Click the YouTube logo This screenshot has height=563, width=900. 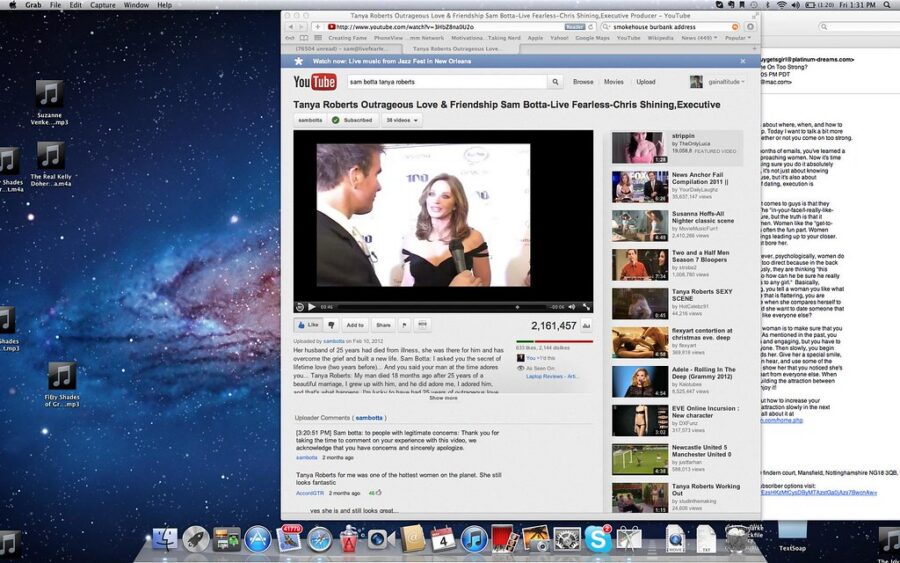tap(315, 82)
